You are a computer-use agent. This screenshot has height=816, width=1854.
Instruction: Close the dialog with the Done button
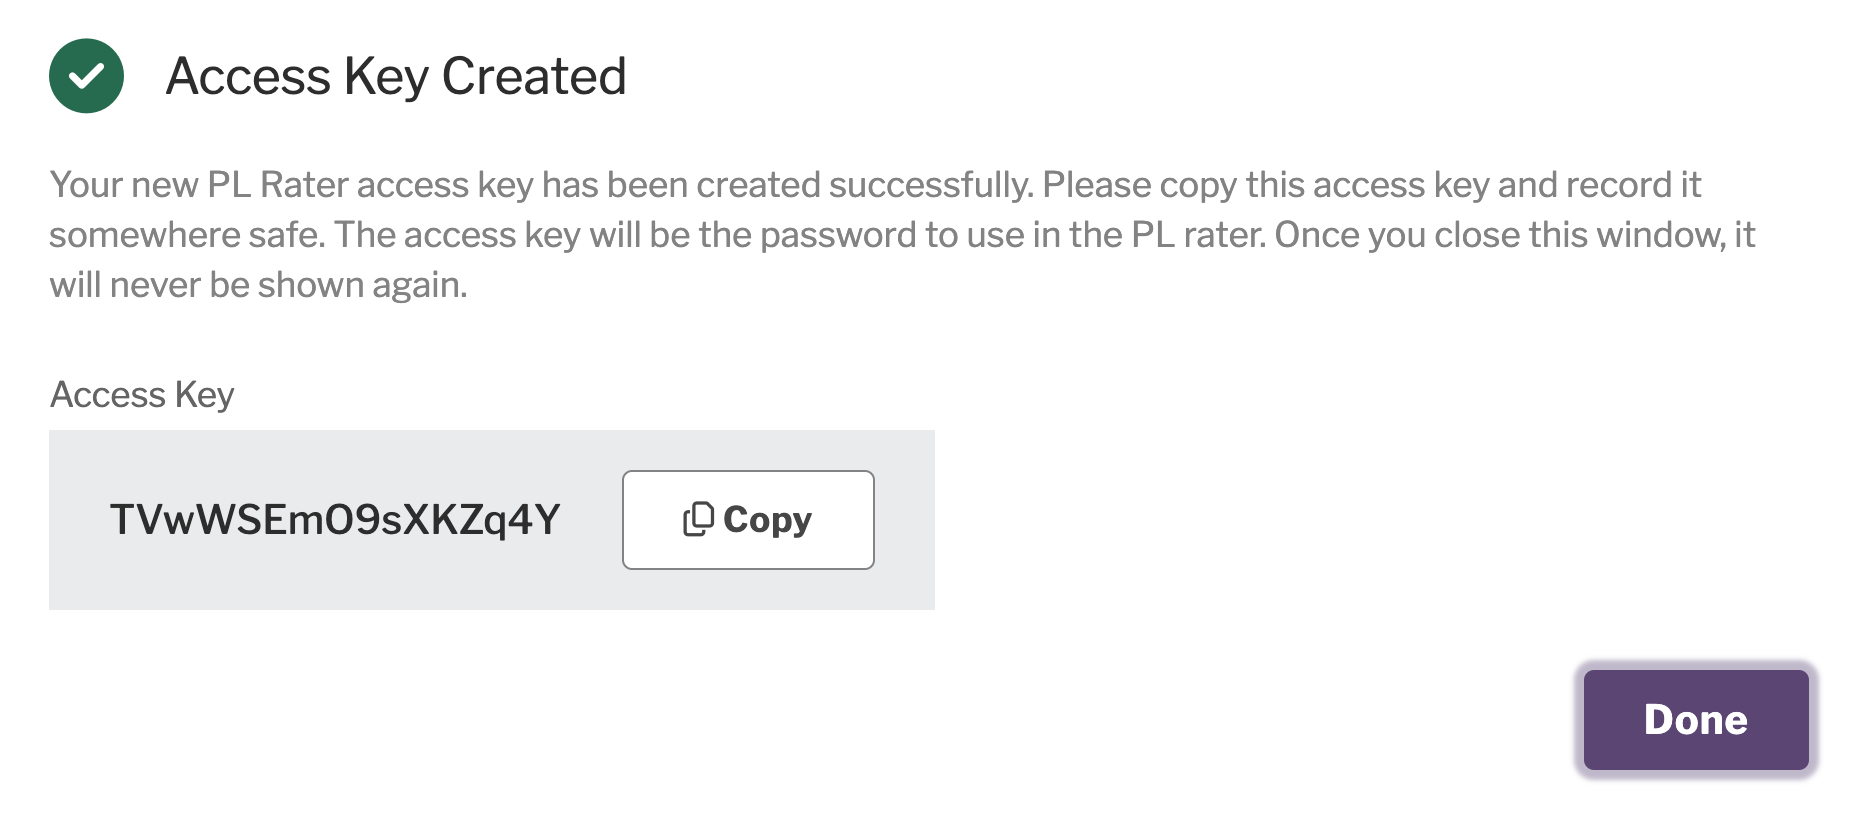1696,720
